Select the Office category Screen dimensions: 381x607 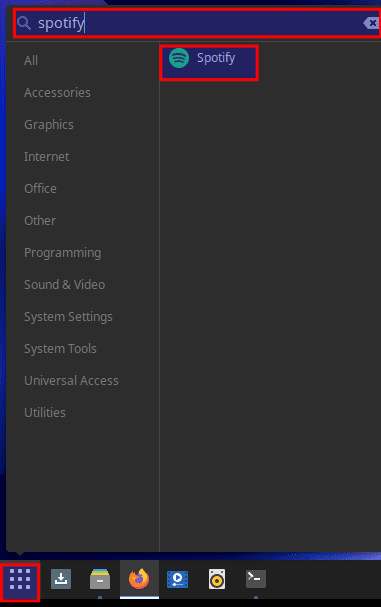pyautogui.click(x=40, y=189)
